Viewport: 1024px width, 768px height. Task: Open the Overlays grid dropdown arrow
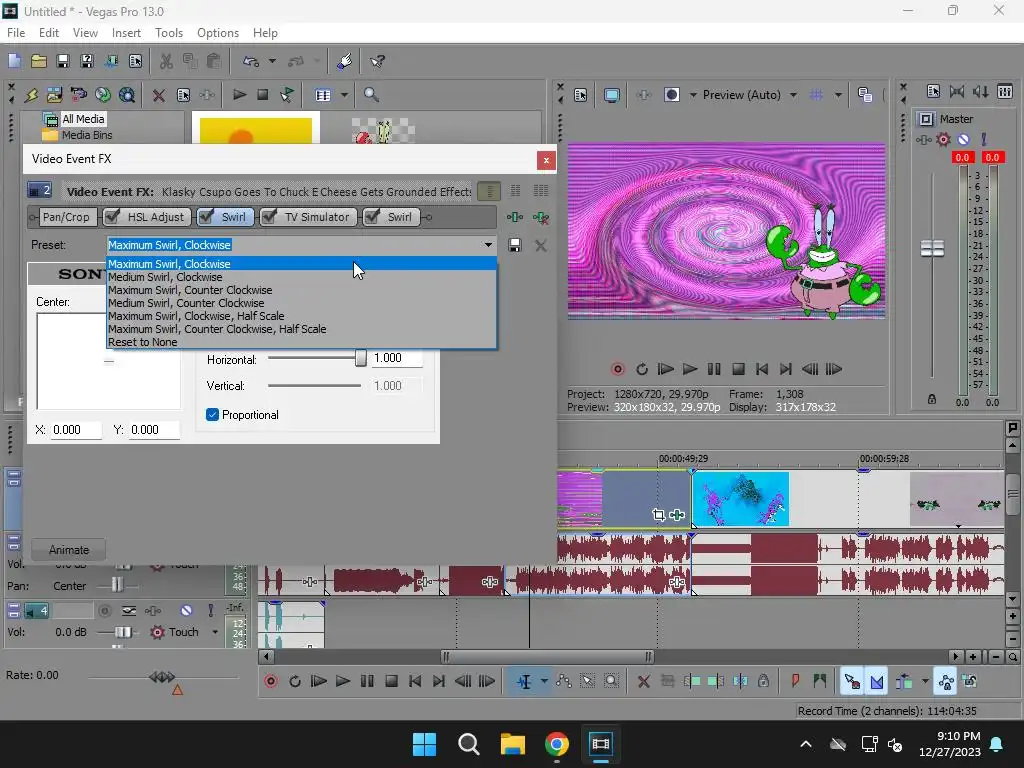coord(838,95)
